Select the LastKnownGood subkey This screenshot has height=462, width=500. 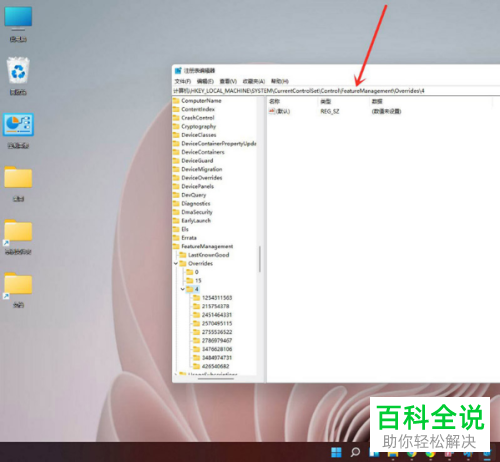(x=209, y=255)
